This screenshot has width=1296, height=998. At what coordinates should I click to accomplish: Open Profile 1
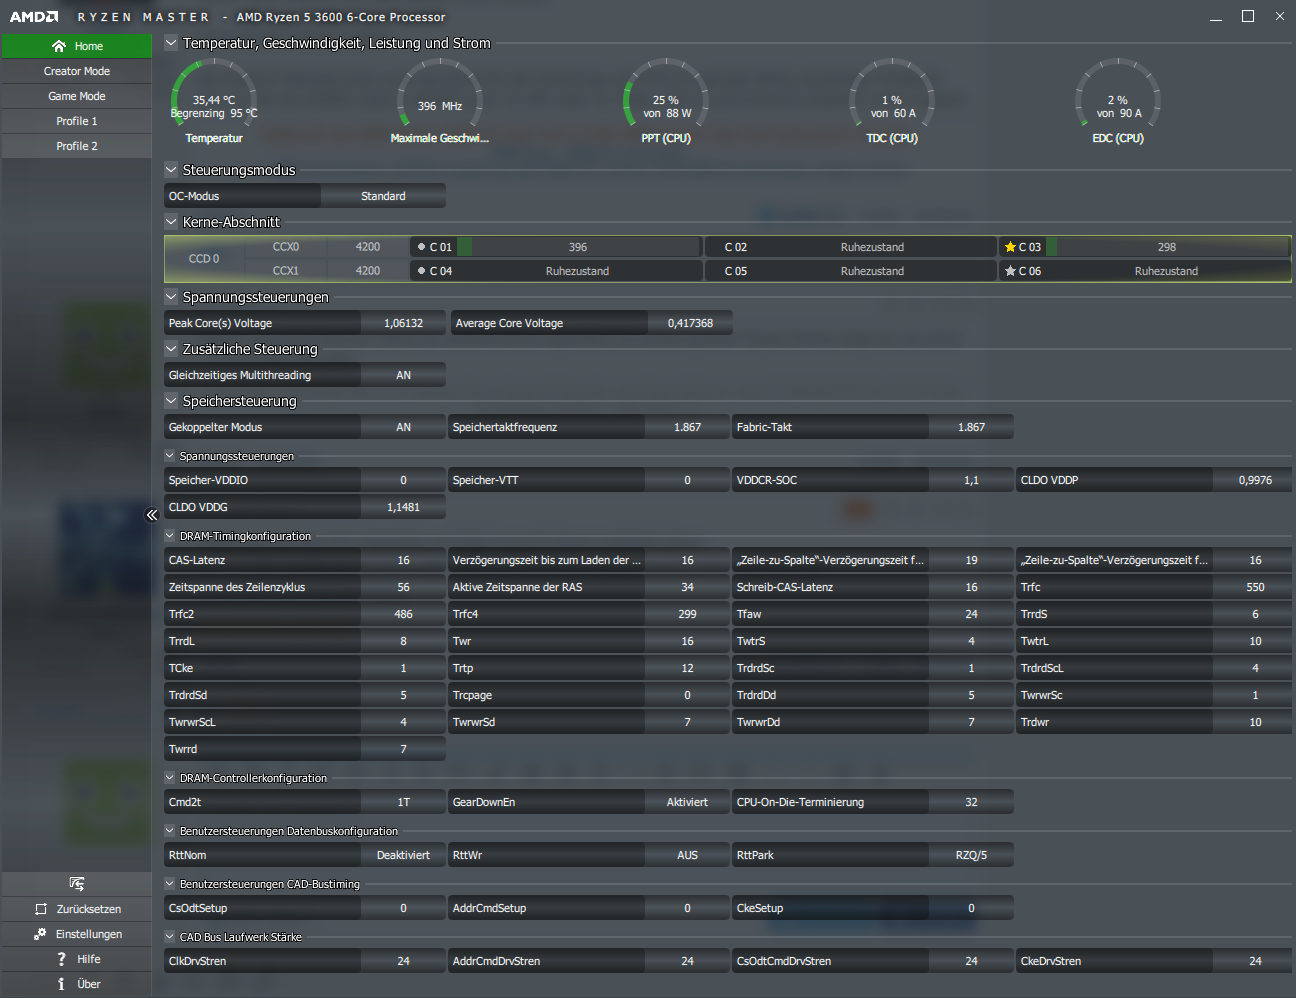tap(77, 121)
